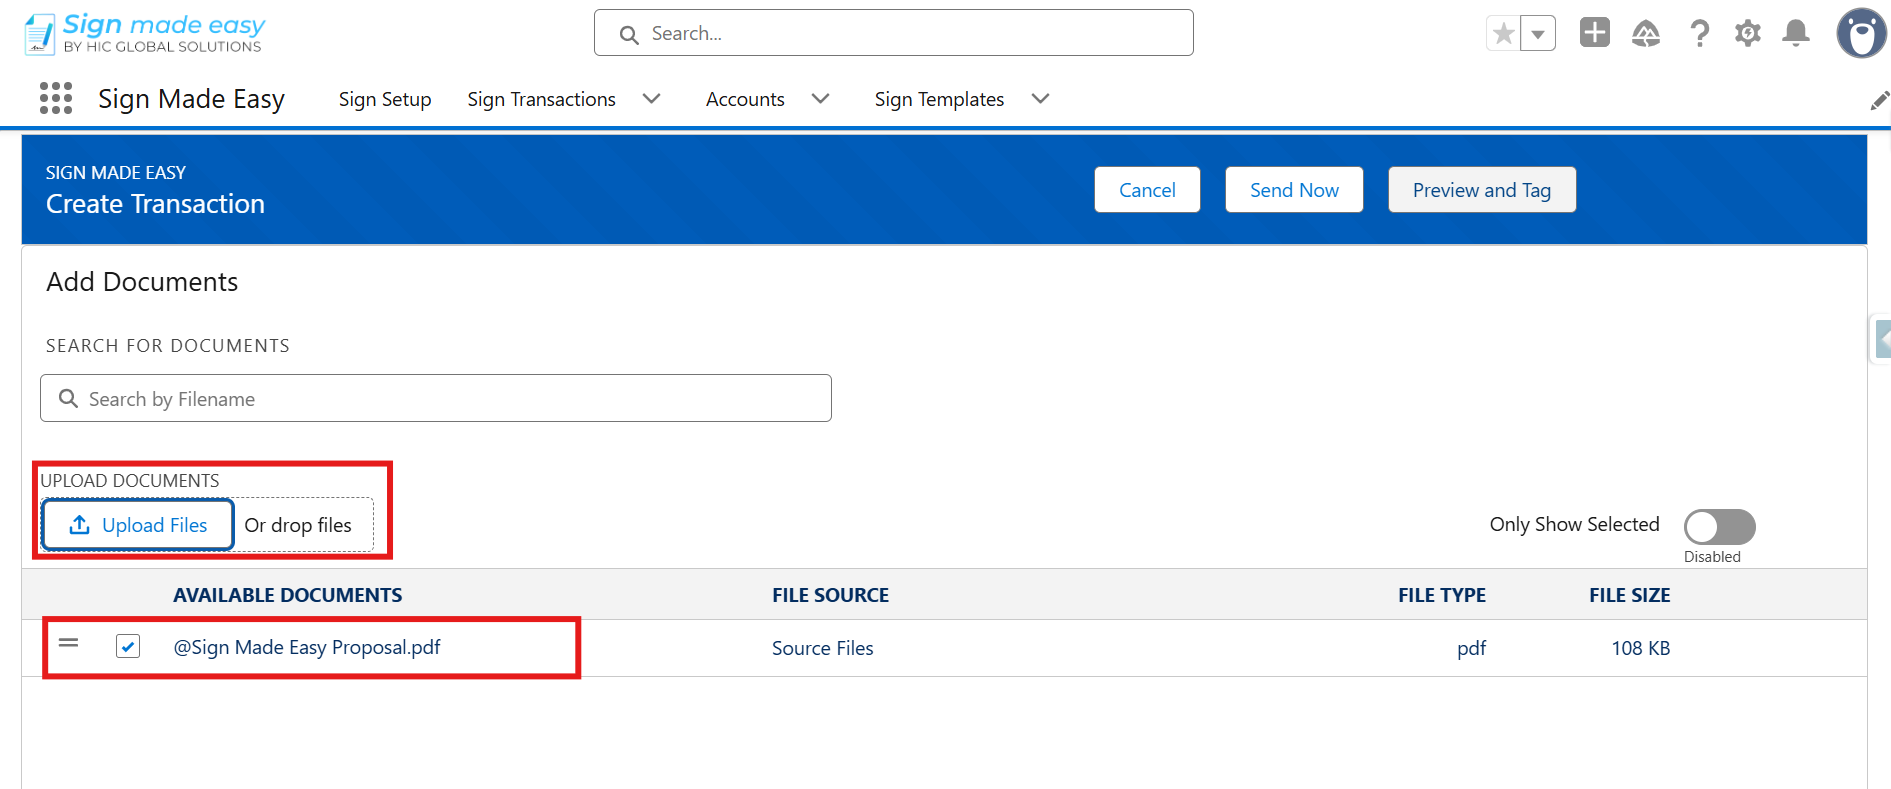Click the AVAILABLE DOCUMENTS column header
This screenshot has height=789, width=1891.
(287, 595)
